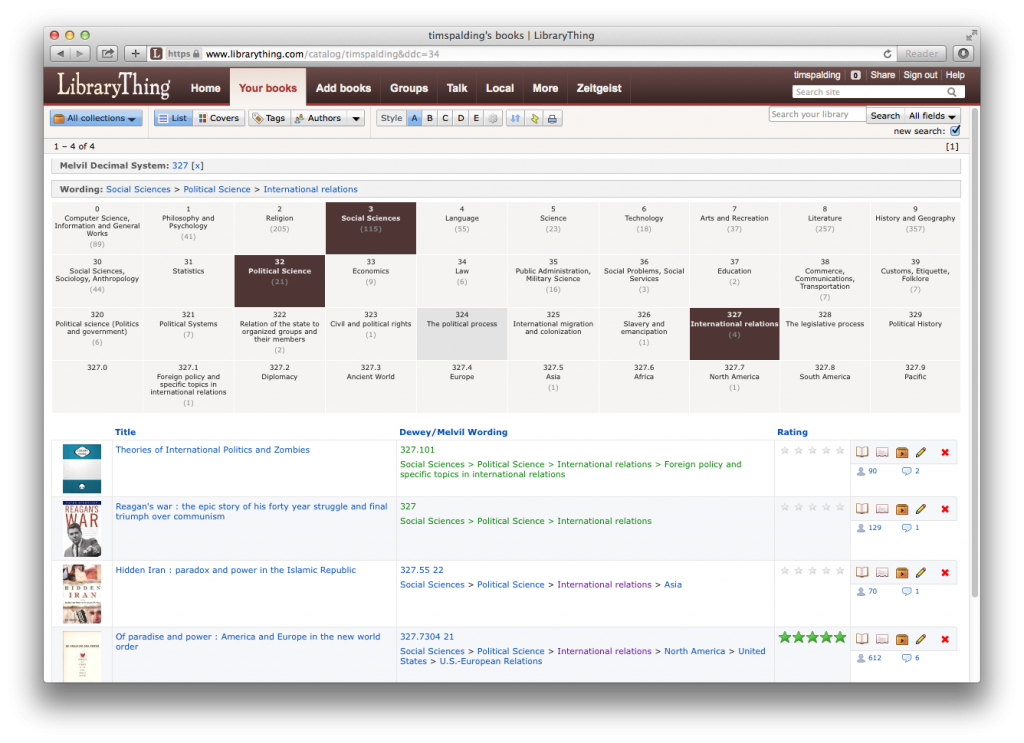1024x743 pixels.
Task: Open style settings gear icon
Action: [x=492, y=118]
